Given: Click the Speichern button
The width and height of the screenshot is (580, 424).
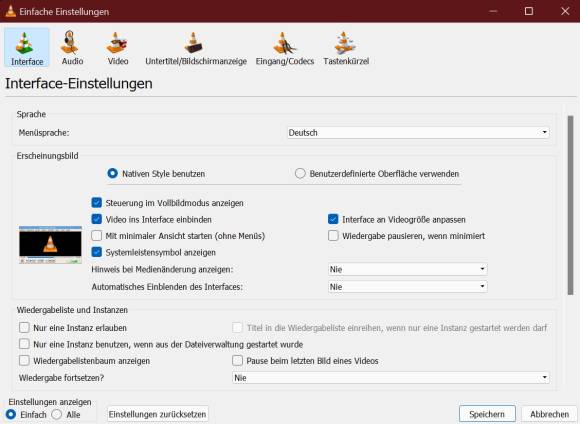Looking at the screenshot, I should (487, 414).
